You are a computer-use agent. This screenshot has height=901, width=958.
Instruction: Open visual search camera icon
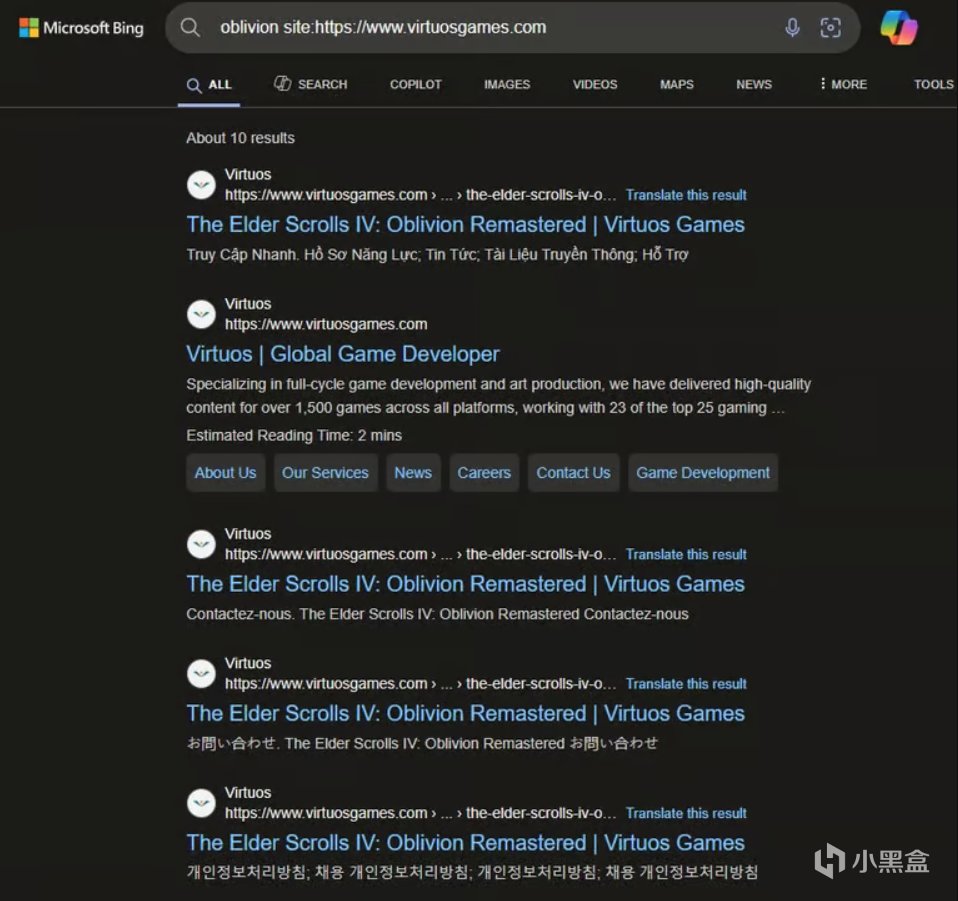click(x=830, y=27)
